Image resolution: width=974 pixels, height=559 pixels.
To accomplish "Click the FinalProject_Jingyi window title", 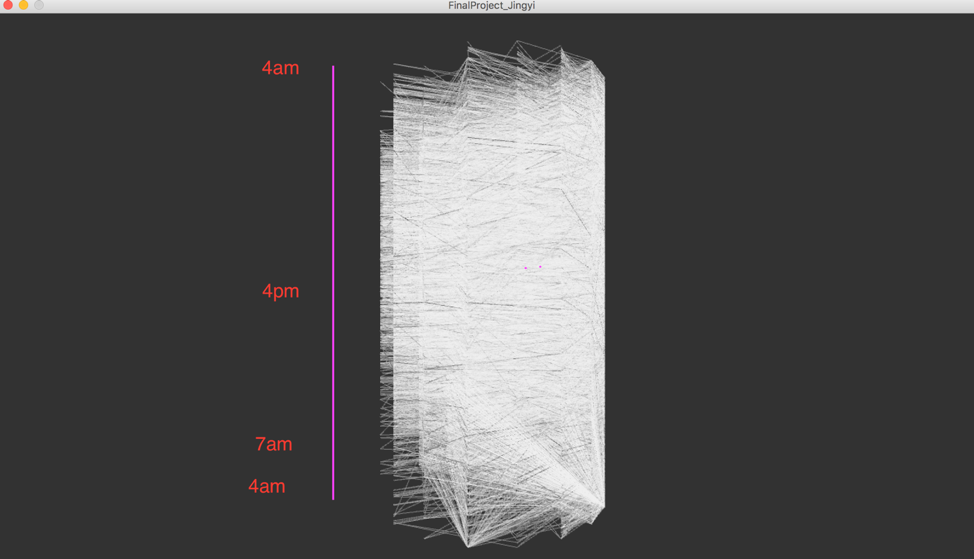I will pos(491,6).
